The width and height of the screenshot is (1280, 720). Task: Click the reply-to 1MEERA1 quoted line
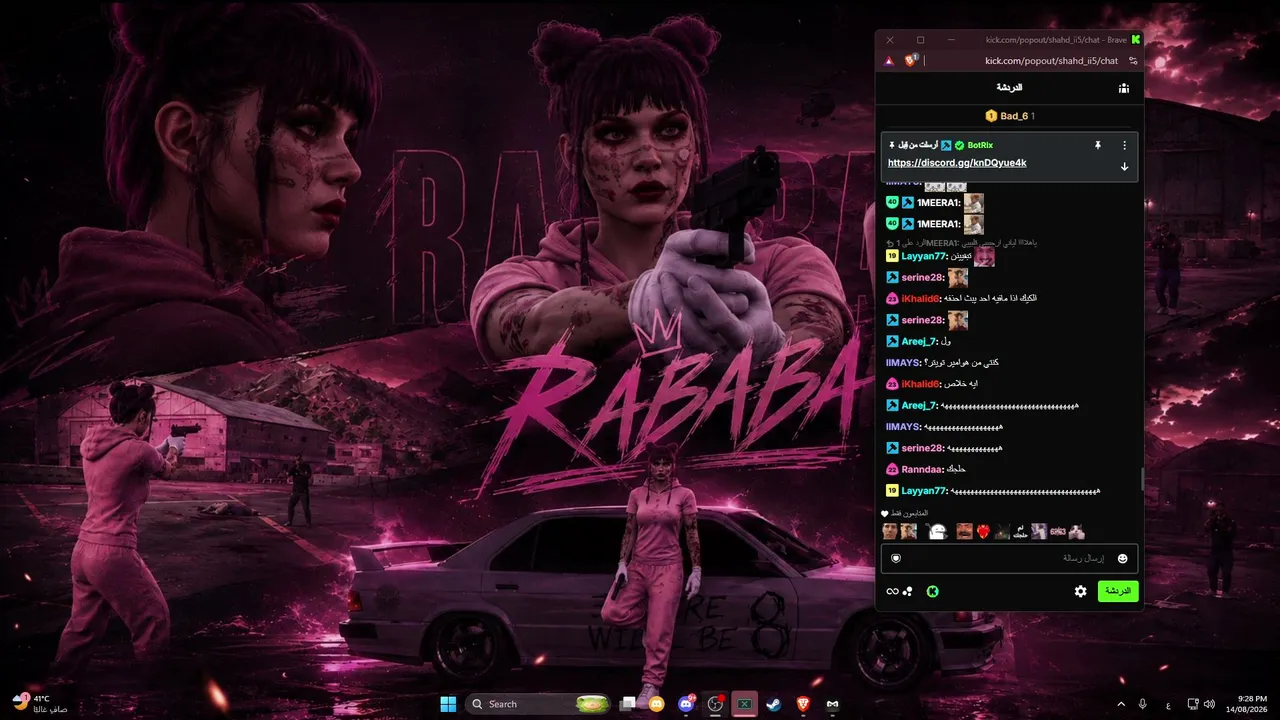tap(962, 243)
